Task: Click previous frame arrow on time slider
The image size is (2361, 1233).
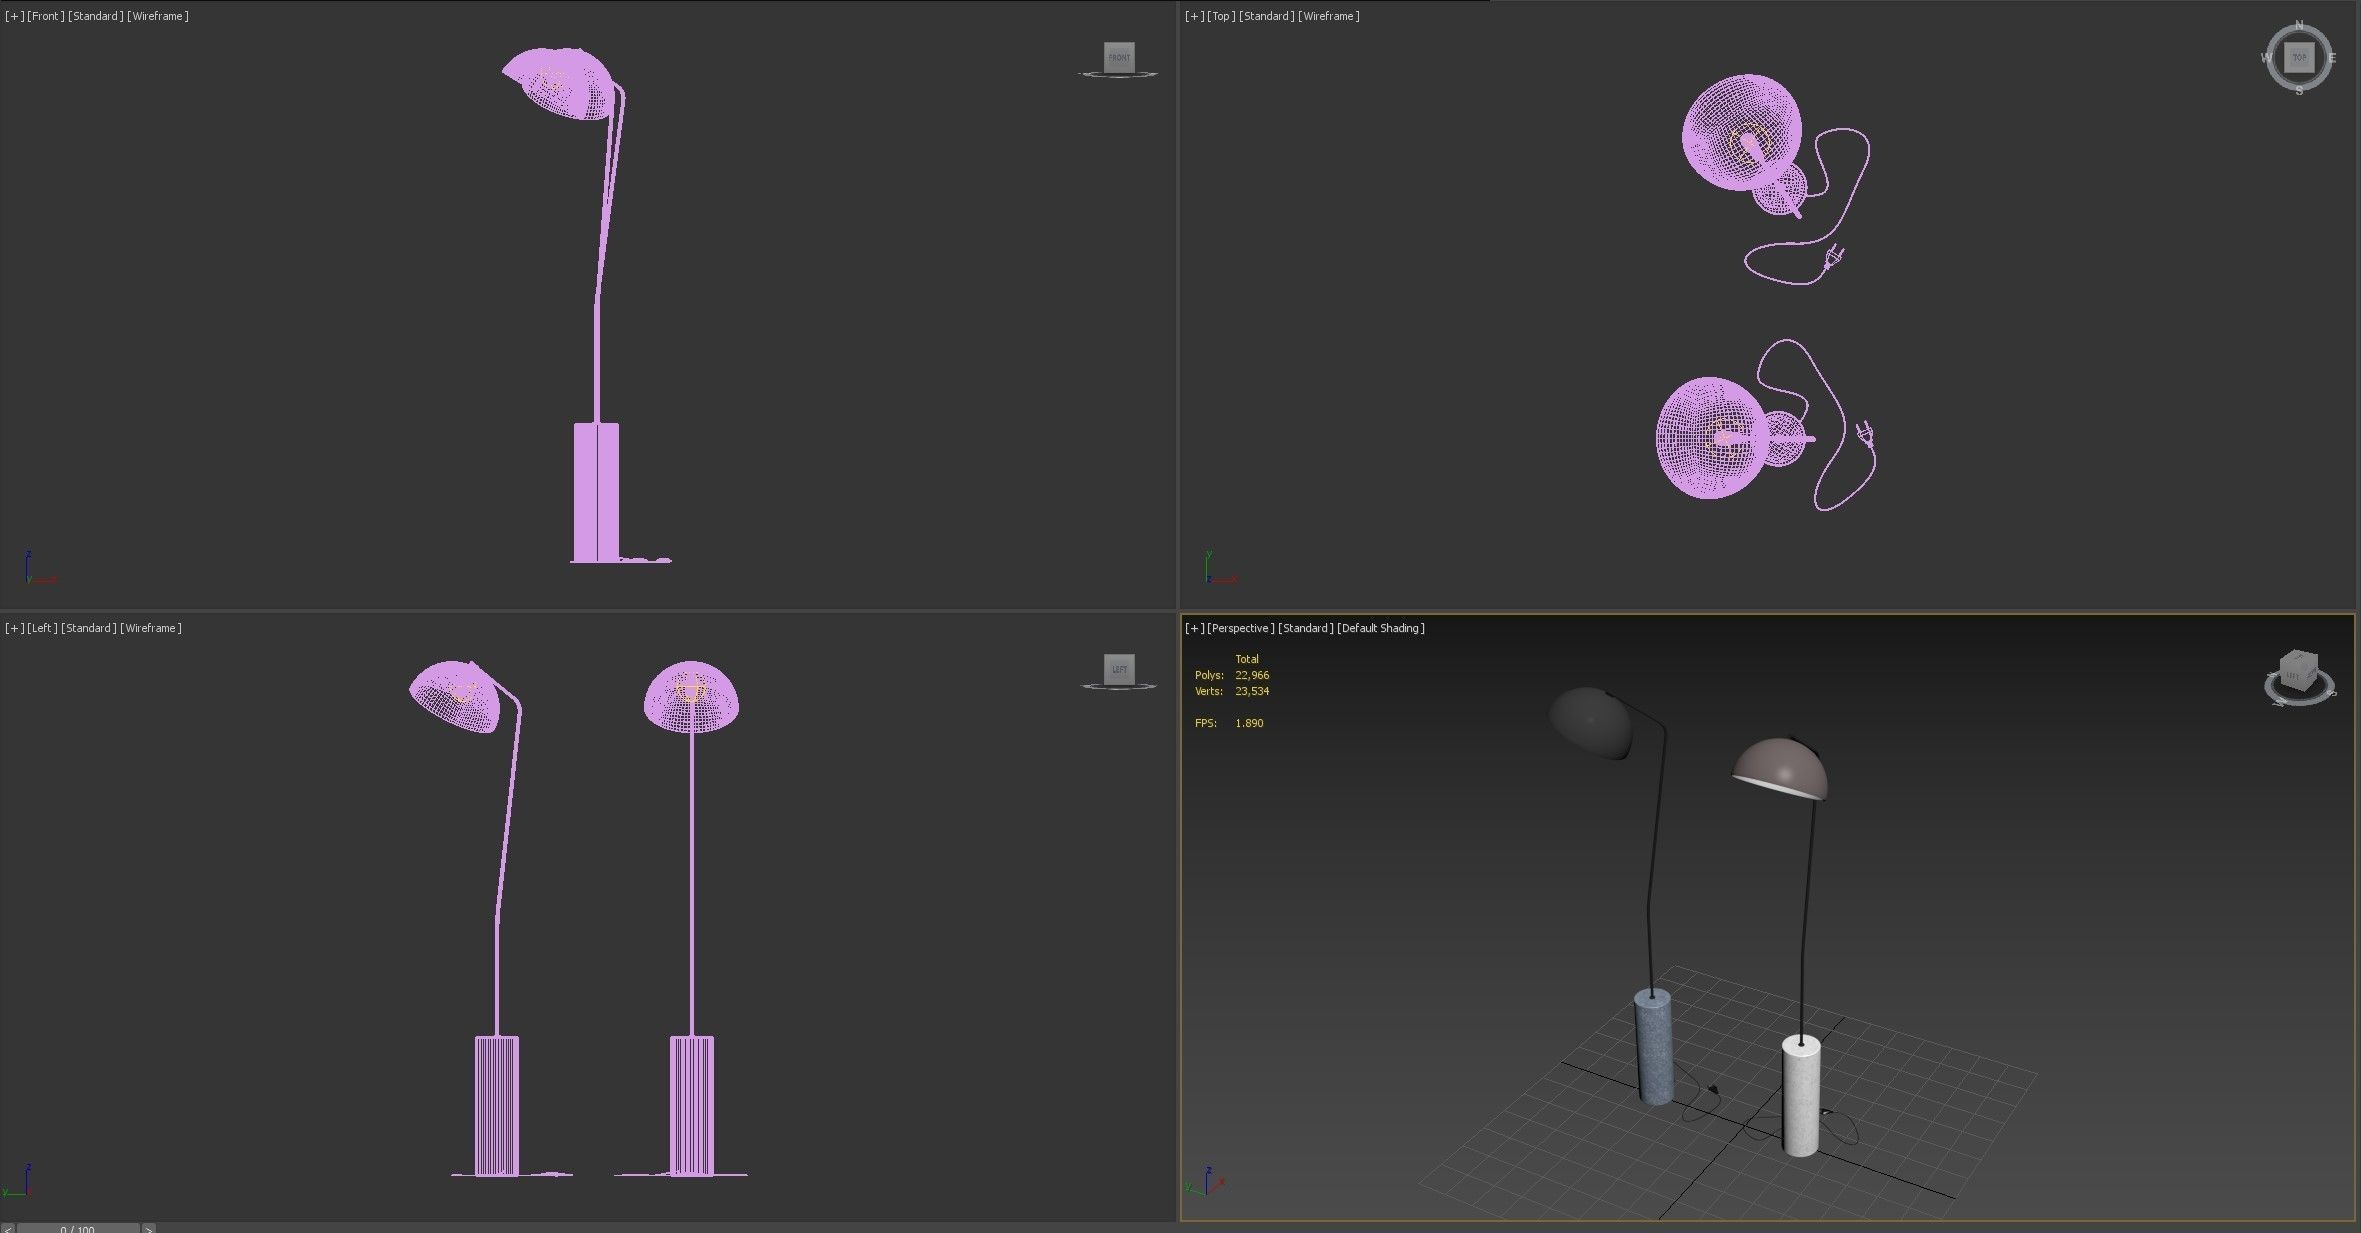Action: [x=8, y=1228]
